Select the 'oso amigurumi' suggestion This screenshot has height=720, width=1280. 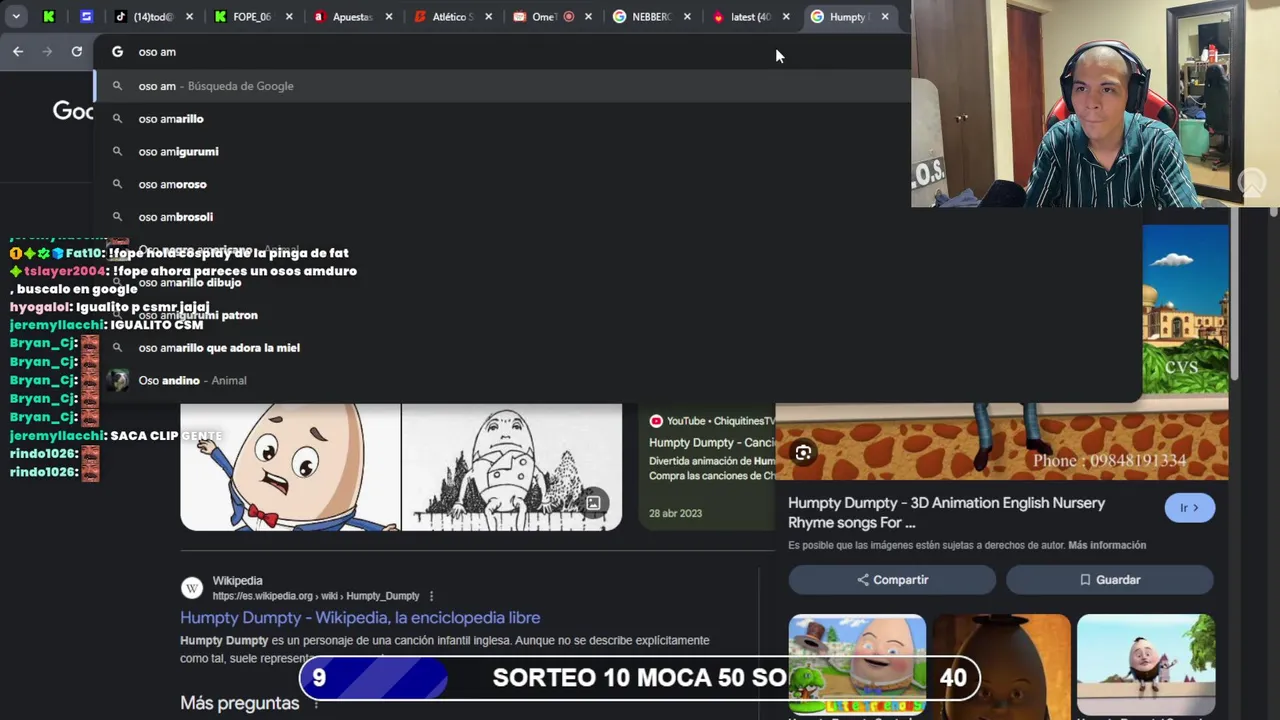coord(502,152)
